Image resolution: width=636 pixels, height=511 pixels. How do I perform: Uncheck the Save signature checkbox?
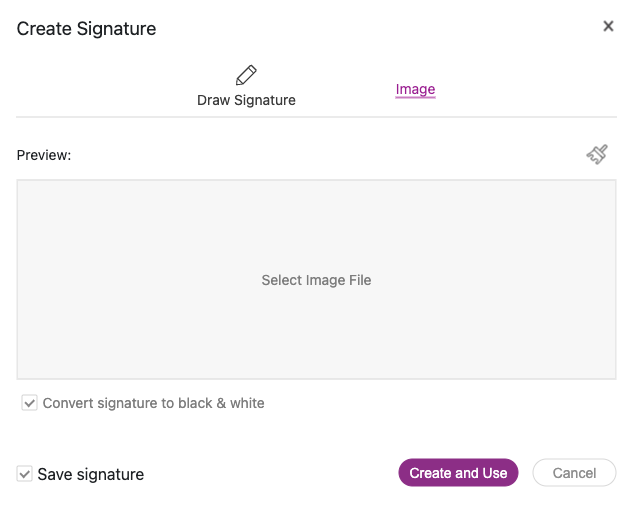[x=25, y=474]
